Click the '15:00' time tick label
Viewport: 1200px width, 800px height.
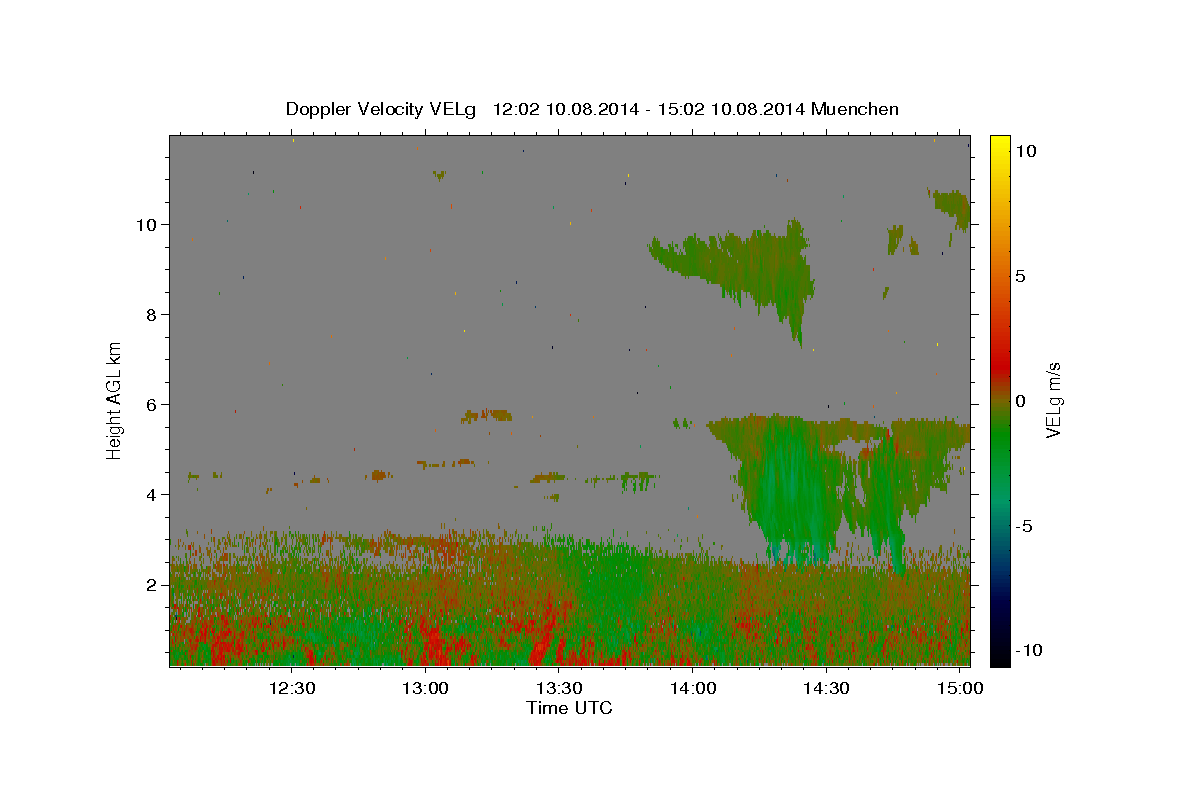[961, 688]
